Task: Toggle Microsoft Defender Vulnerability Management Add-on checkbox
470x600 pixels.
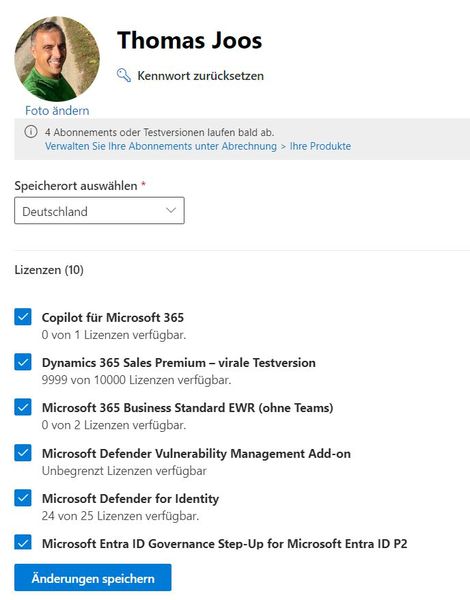Action: tap(23, 453)
